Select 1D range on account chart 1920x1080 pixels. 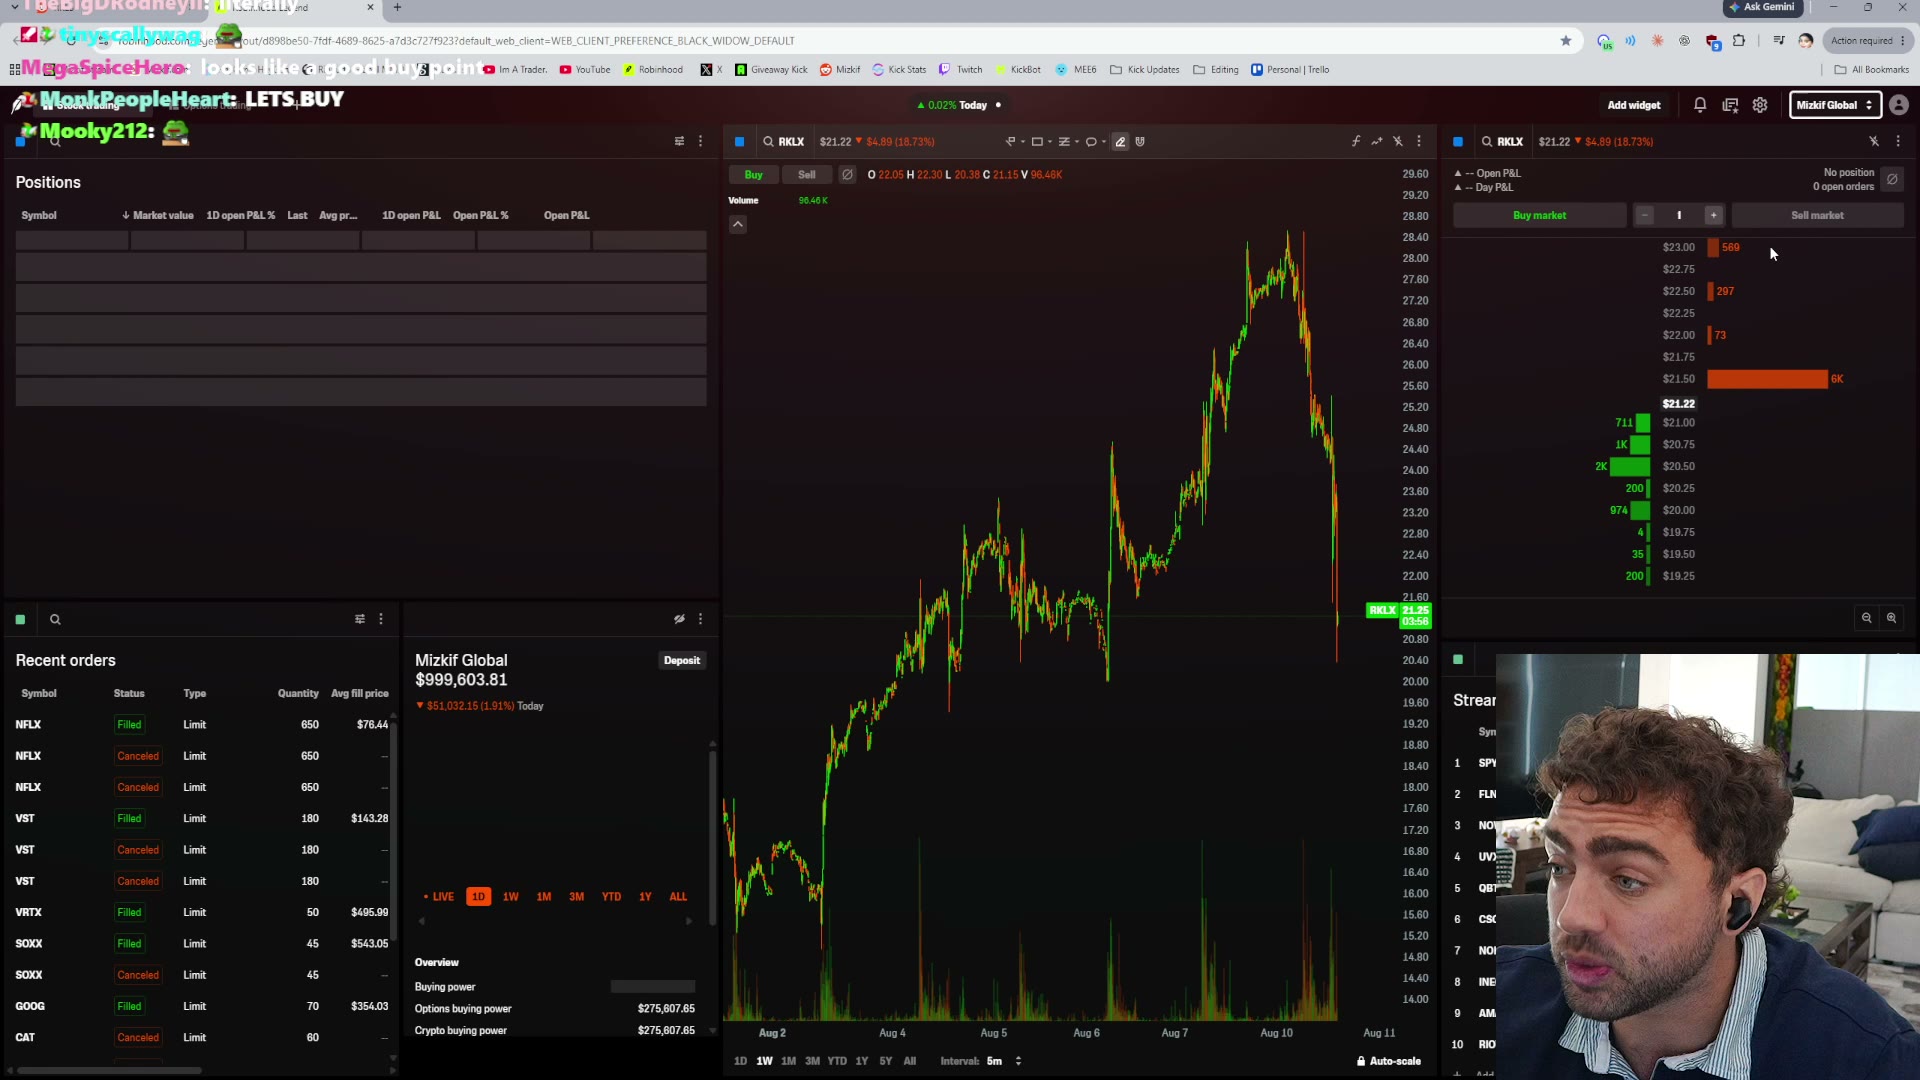pos(478,897)
